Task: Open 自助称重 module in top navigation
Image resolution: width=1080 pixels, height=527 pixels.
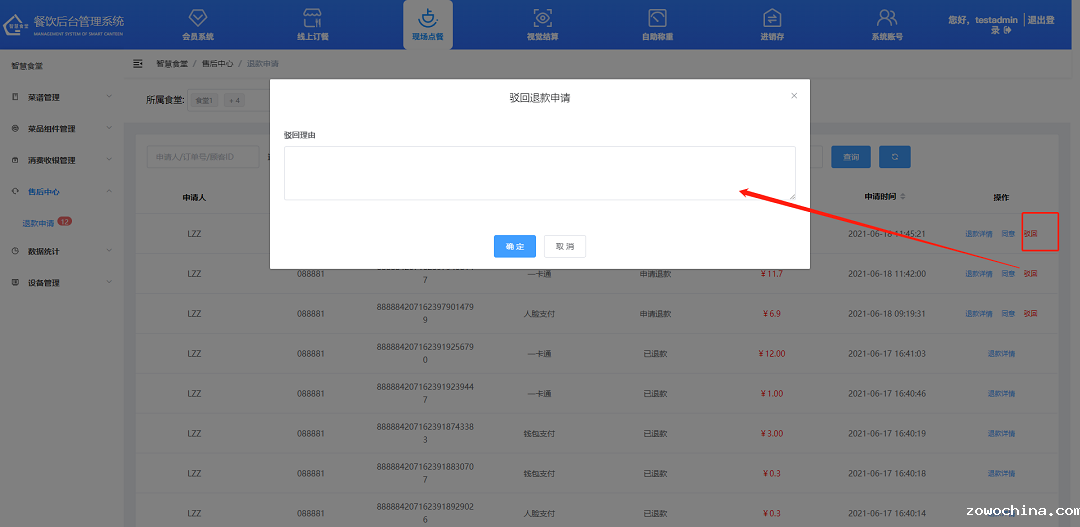Action: tap(657, 24)
